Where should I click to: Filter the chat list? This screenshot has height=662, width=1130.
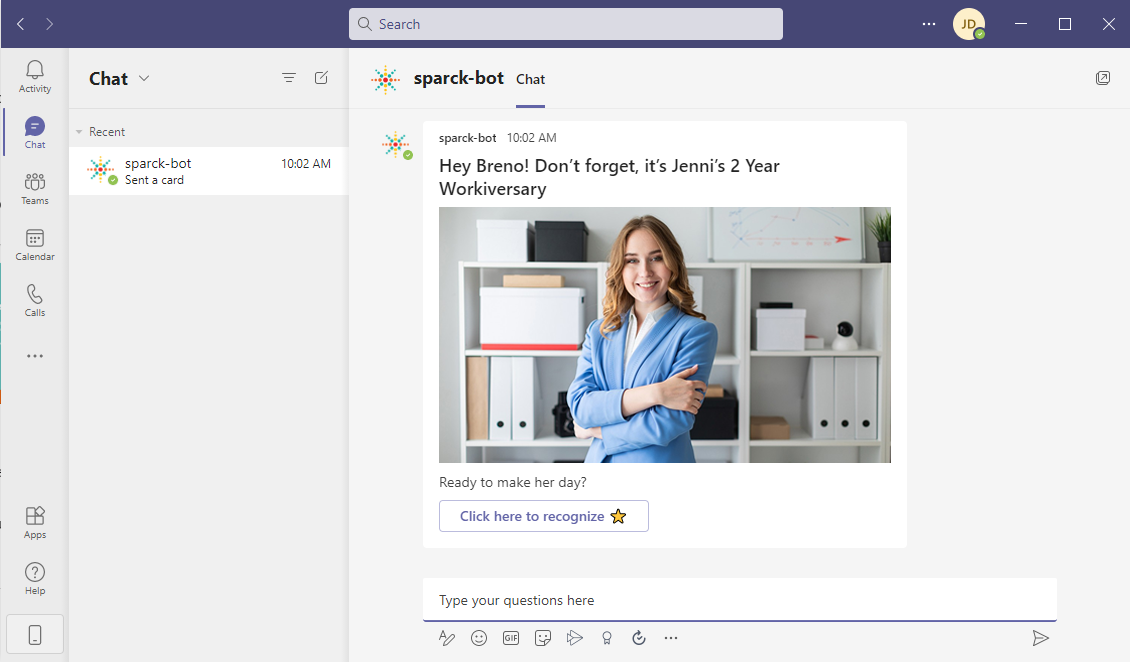(x=289, y=78)
